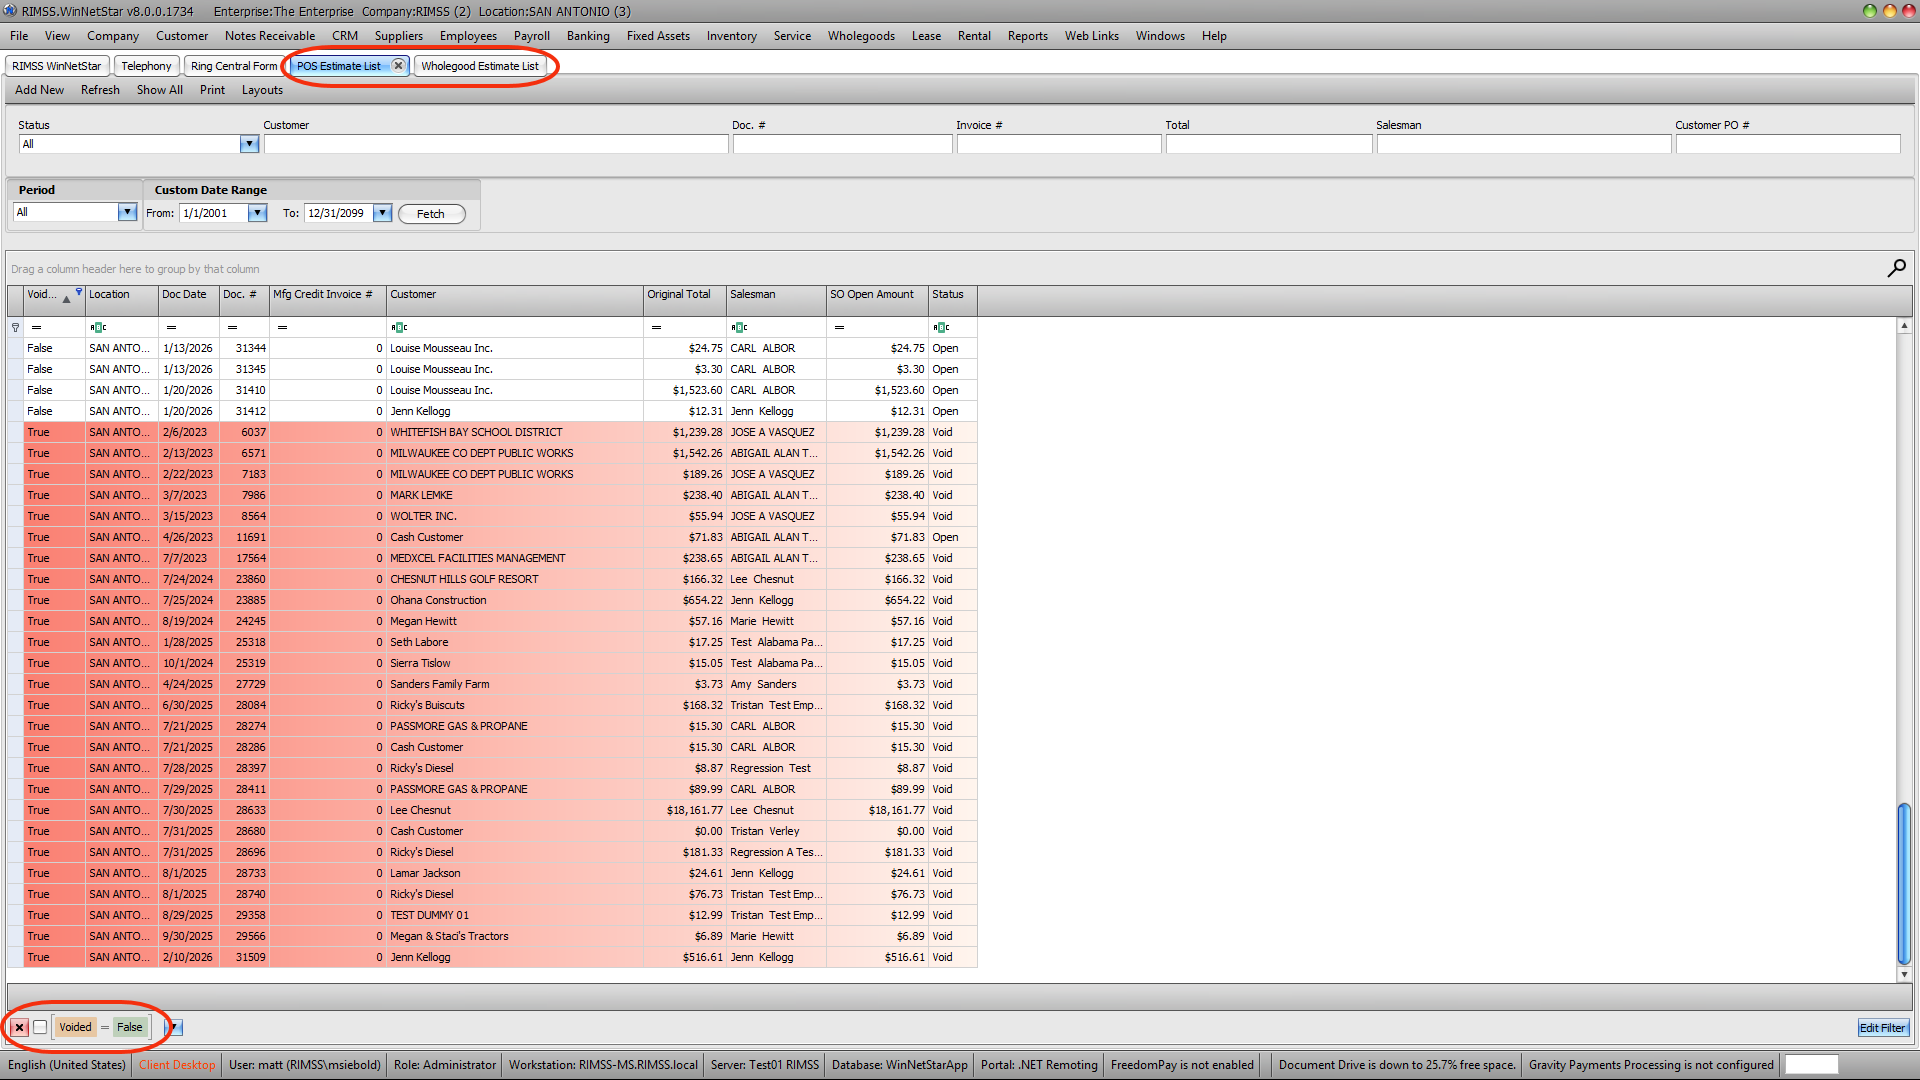Open the filter history dropdown beside Voided filter

[x=173, y=1027]
